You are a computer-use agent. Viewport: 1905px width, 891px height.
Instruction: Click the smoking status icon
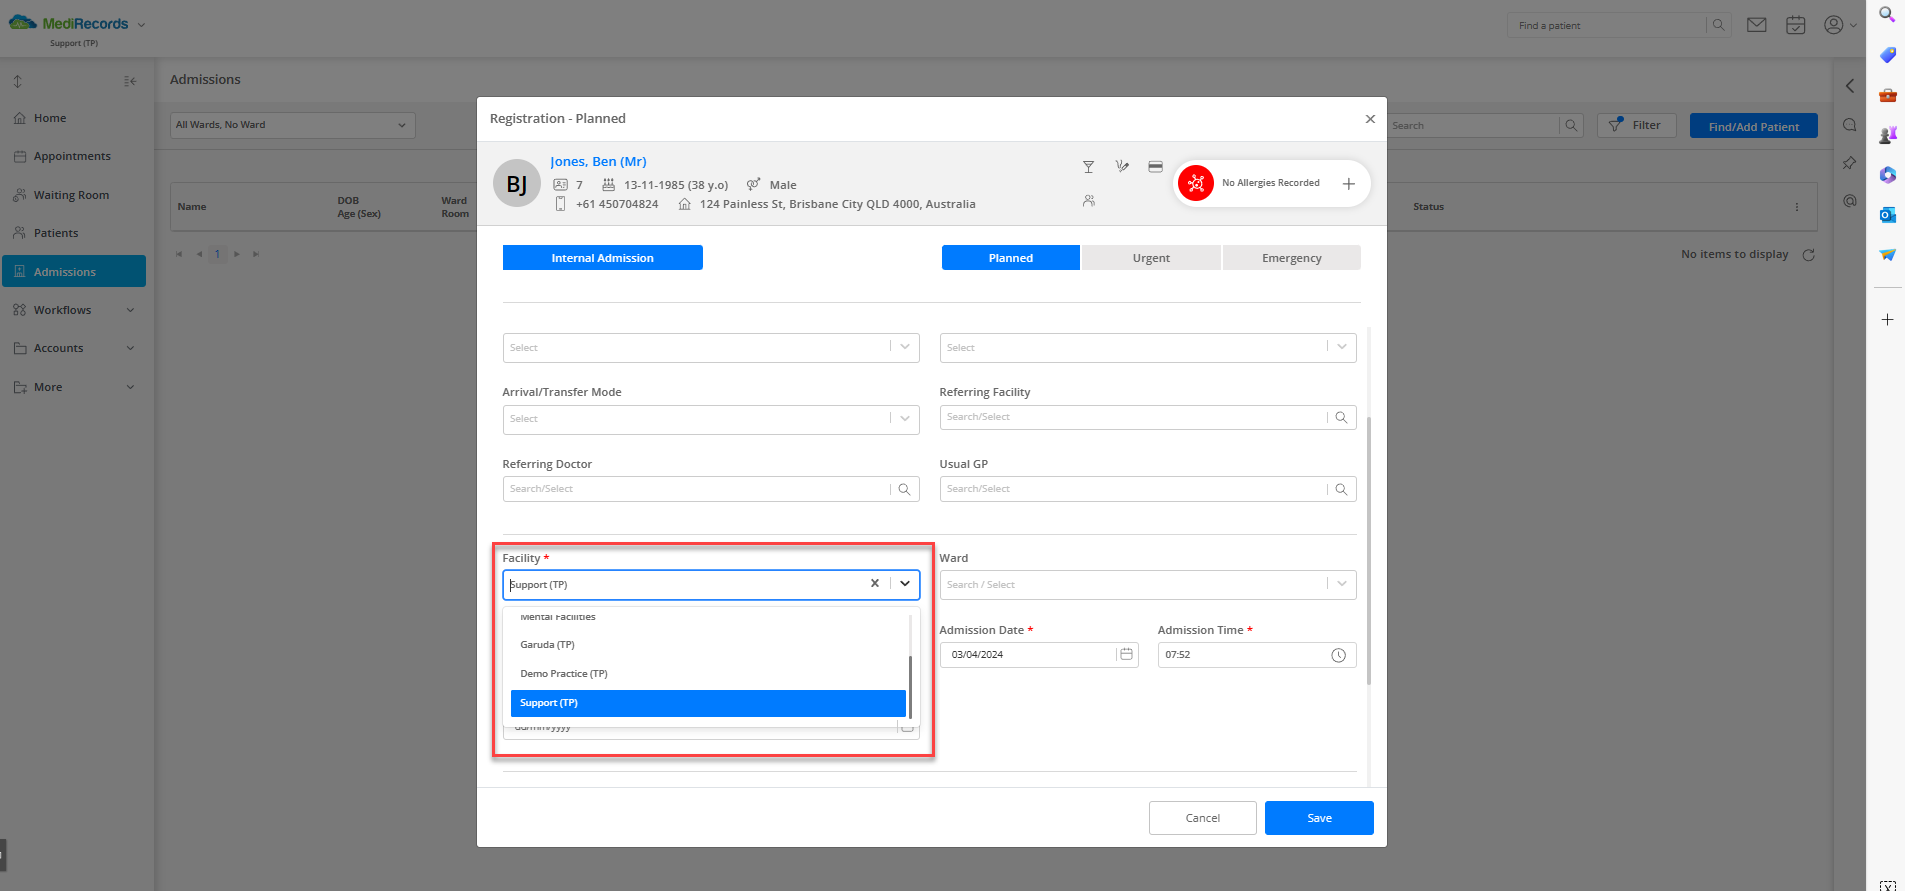pos(1122,167)
